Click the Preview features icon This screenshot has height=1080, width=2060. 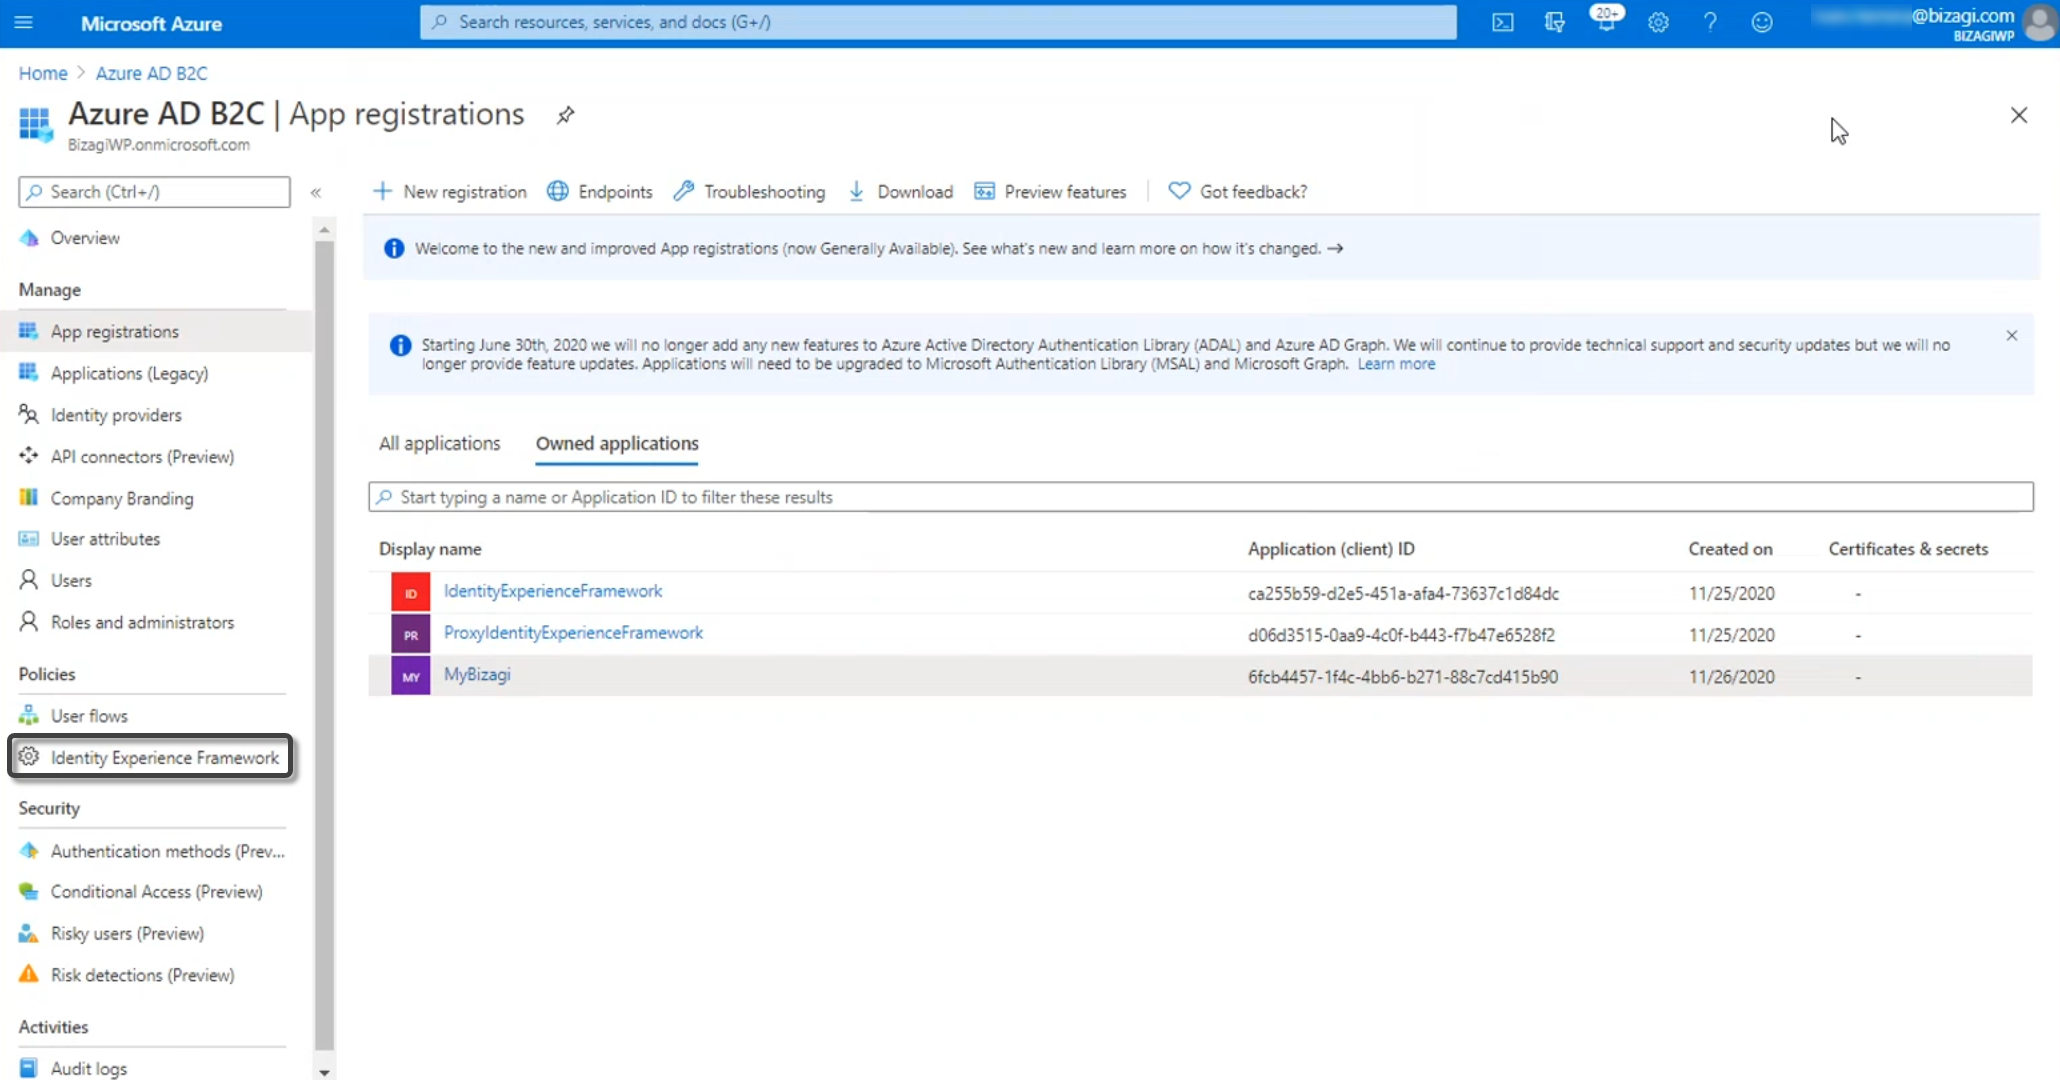[984, 191]
